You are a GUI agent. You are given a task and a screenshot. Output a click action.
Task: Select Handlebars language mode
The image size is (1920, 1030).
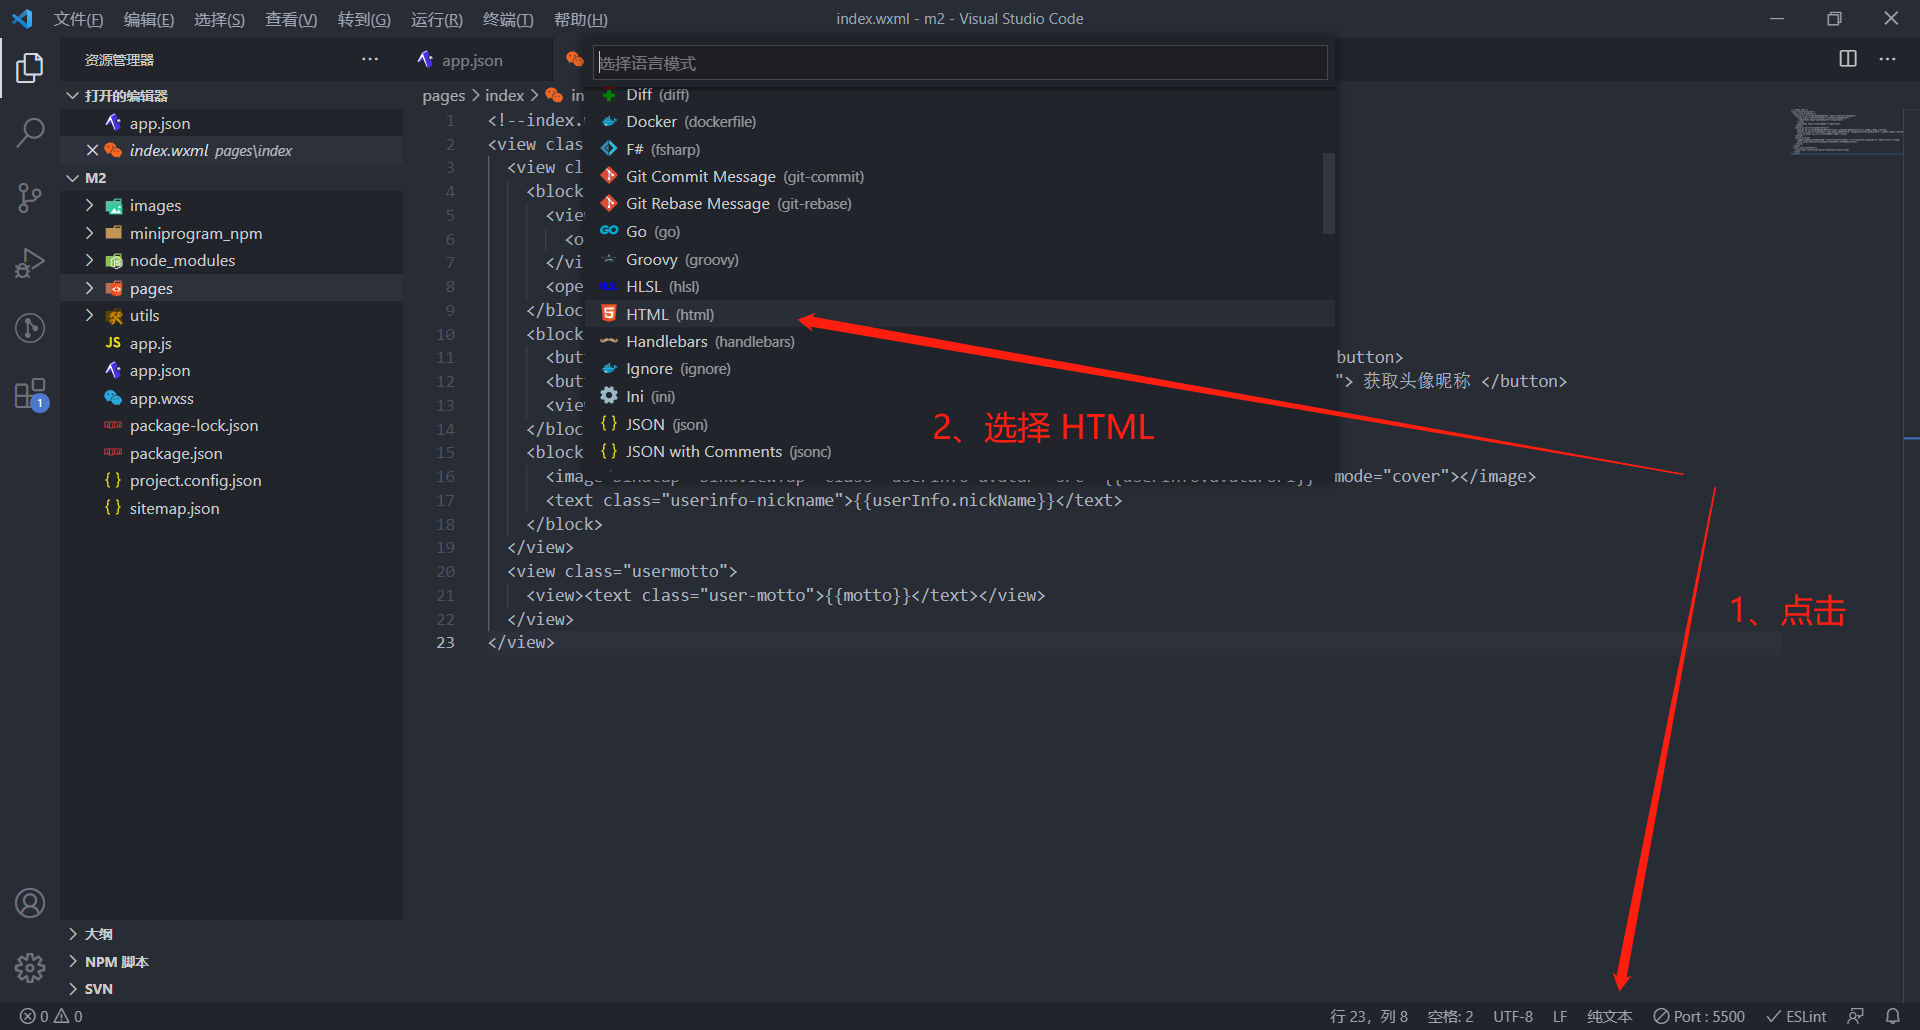pyautogui.click(x=960, y=342)
